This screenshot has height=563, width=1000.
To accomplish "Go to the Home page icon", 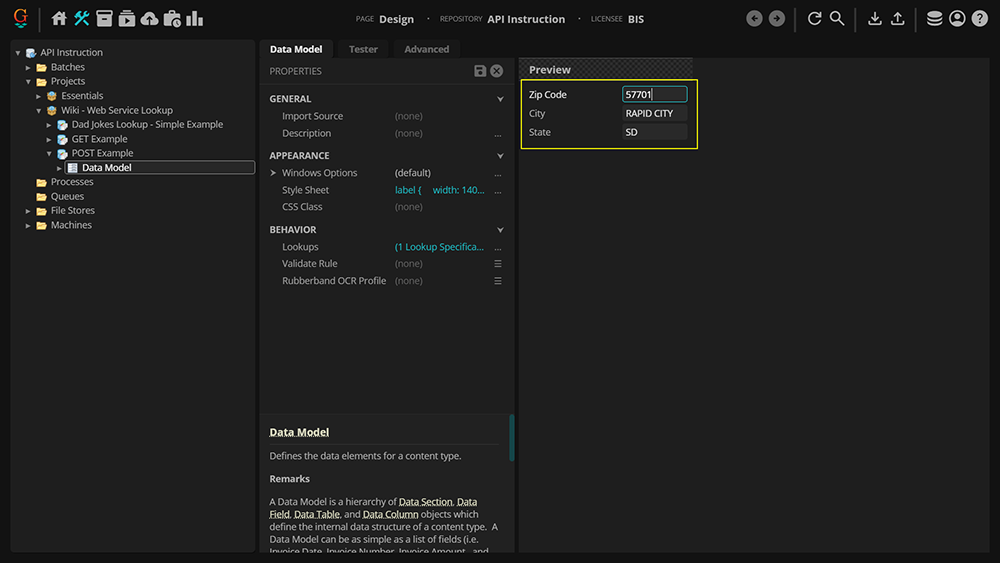I will pyautogui.click(x=59, y=18).
